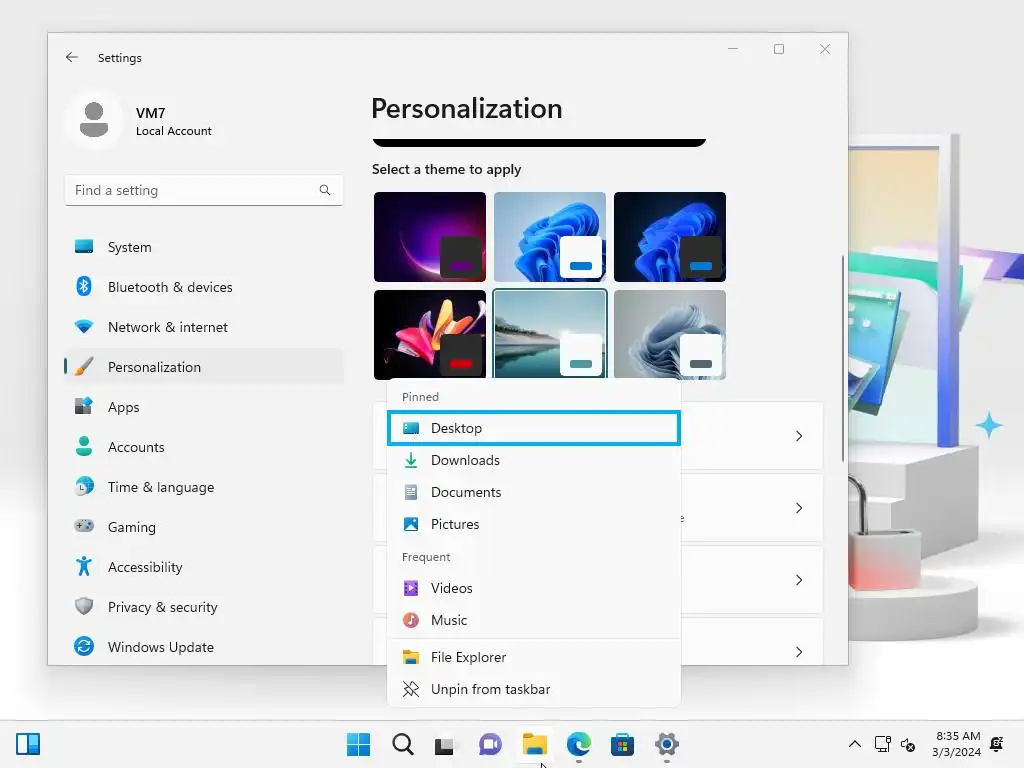The height and width of the screenshot is (768, 1024).
Task: Expand the first settings row chevron
Action: (799, 436)
